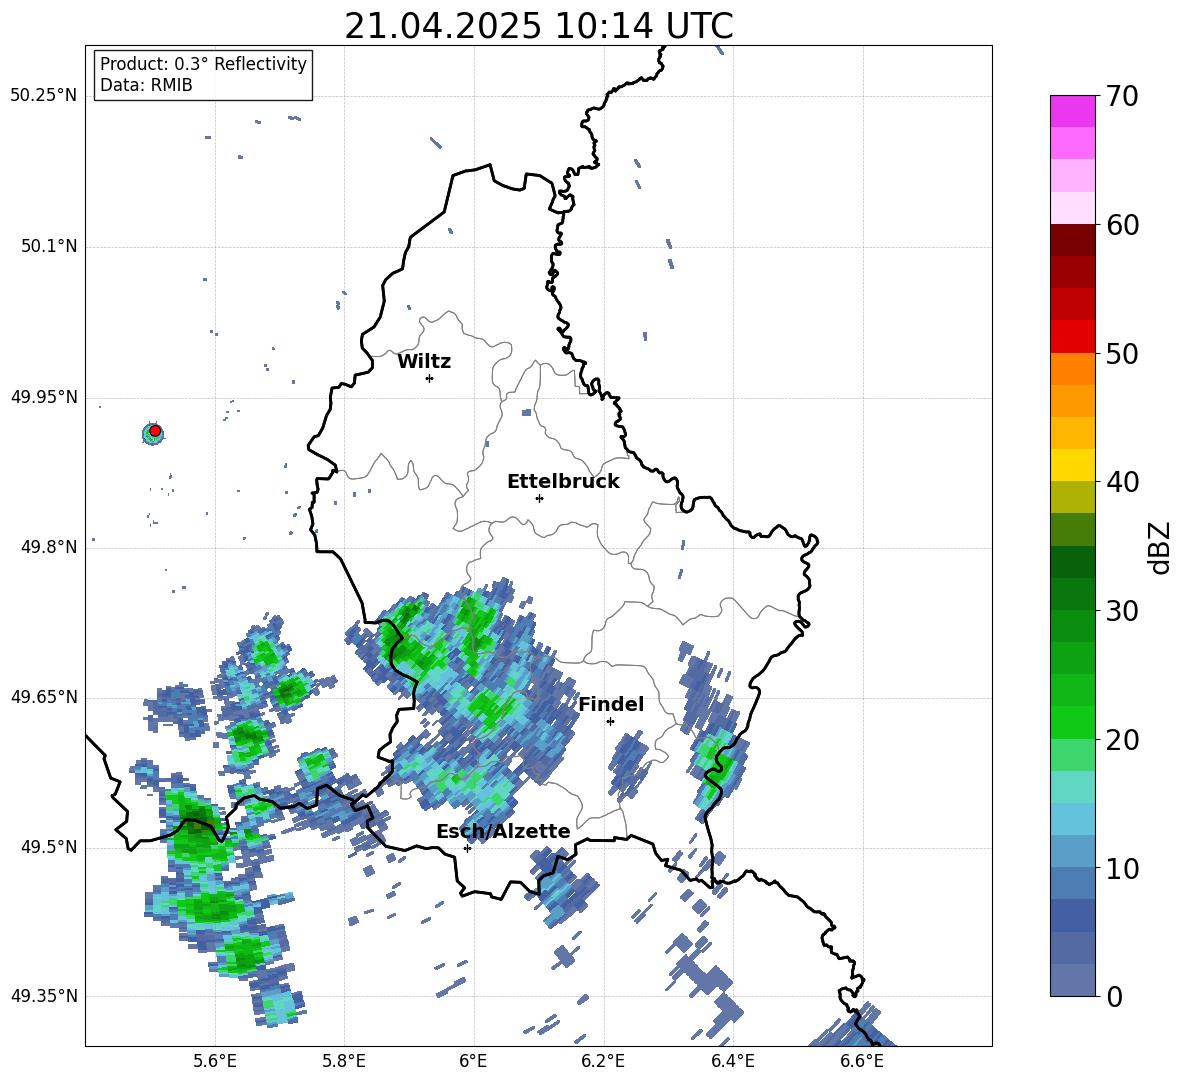Click the 'Product: 0.3° Reflectivity' text

click(x=203, y=63)
